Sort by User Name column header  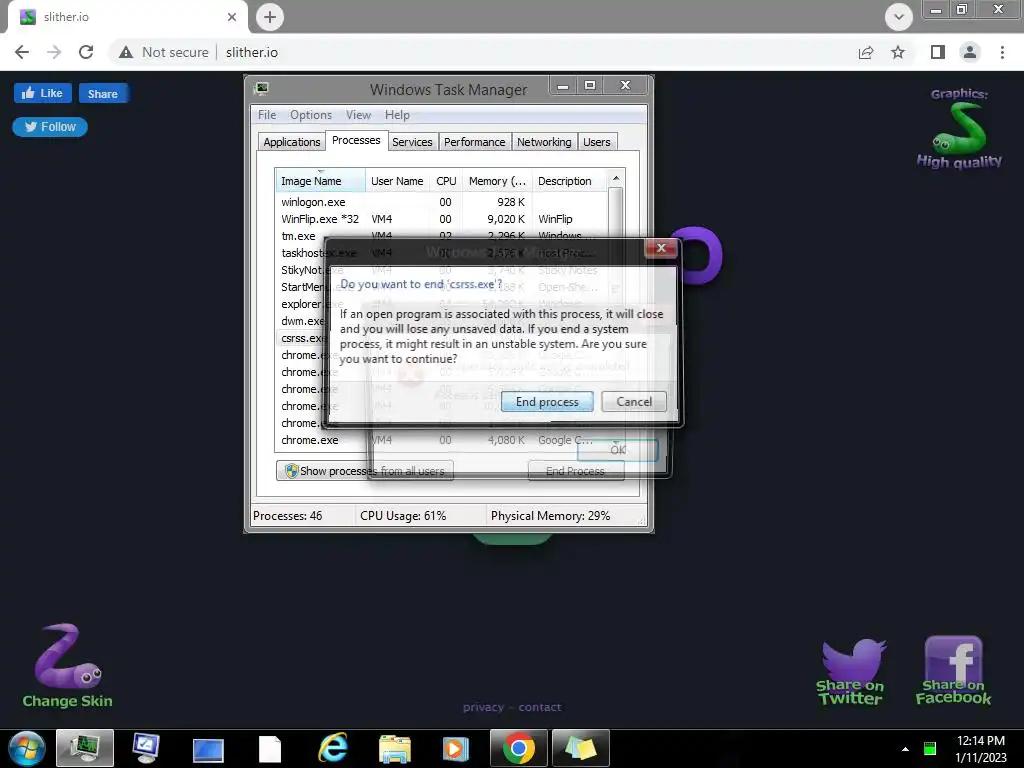pos(397,181)
